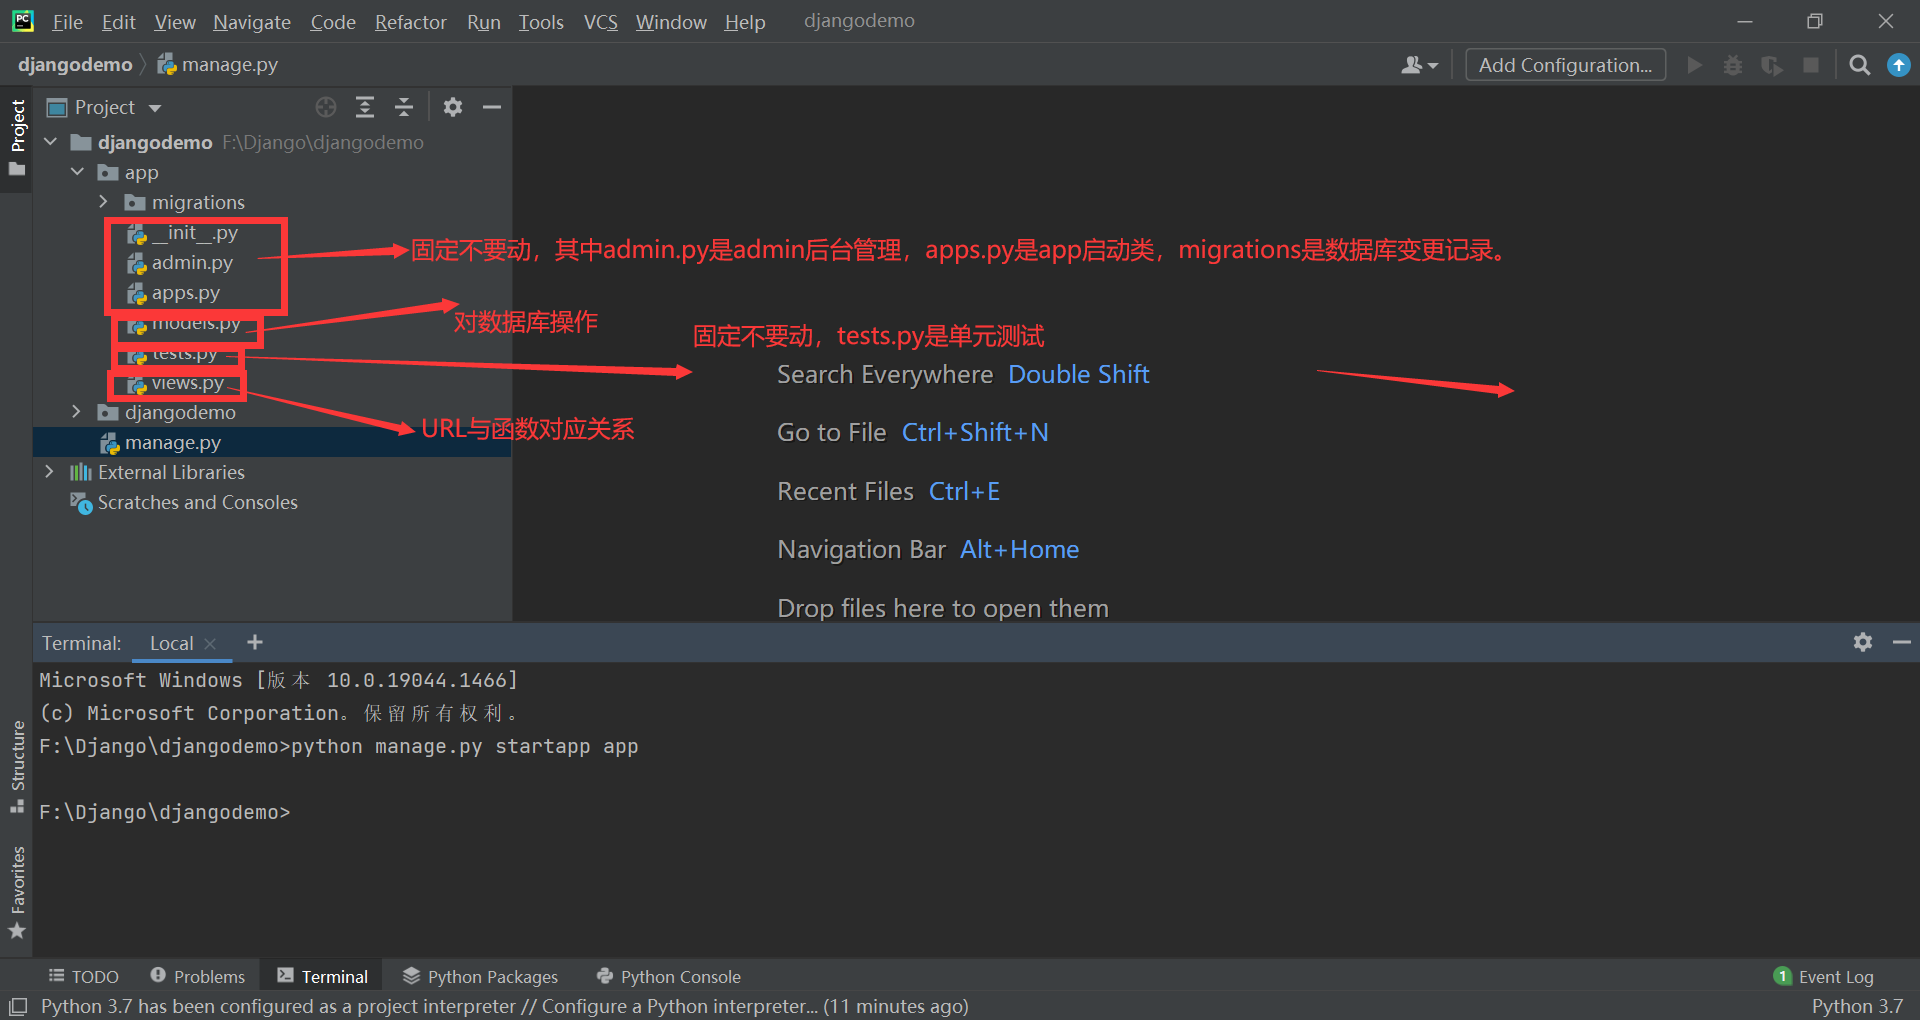Open the Edit menu
Viewport: 1920px width, 1020px height.
(118, 22)
